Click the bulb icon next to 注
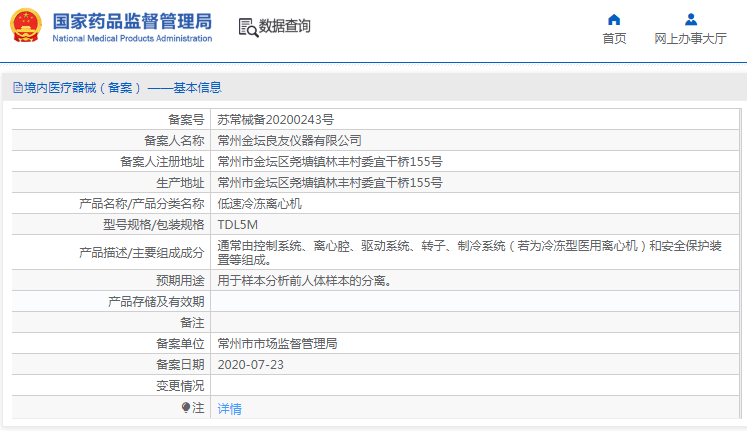 click(186, 408)
